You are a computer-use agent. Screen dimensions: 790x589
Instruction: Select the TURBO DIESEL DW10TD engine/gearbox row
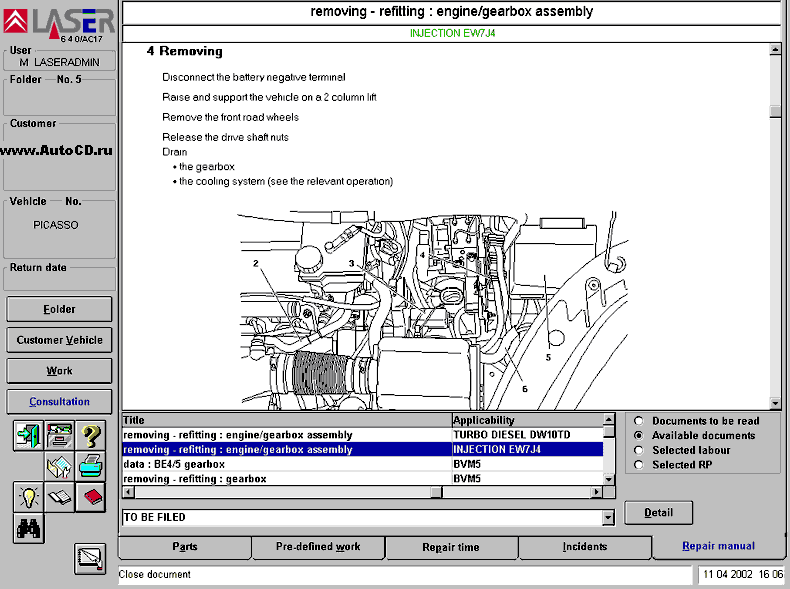tap(363, 435)
